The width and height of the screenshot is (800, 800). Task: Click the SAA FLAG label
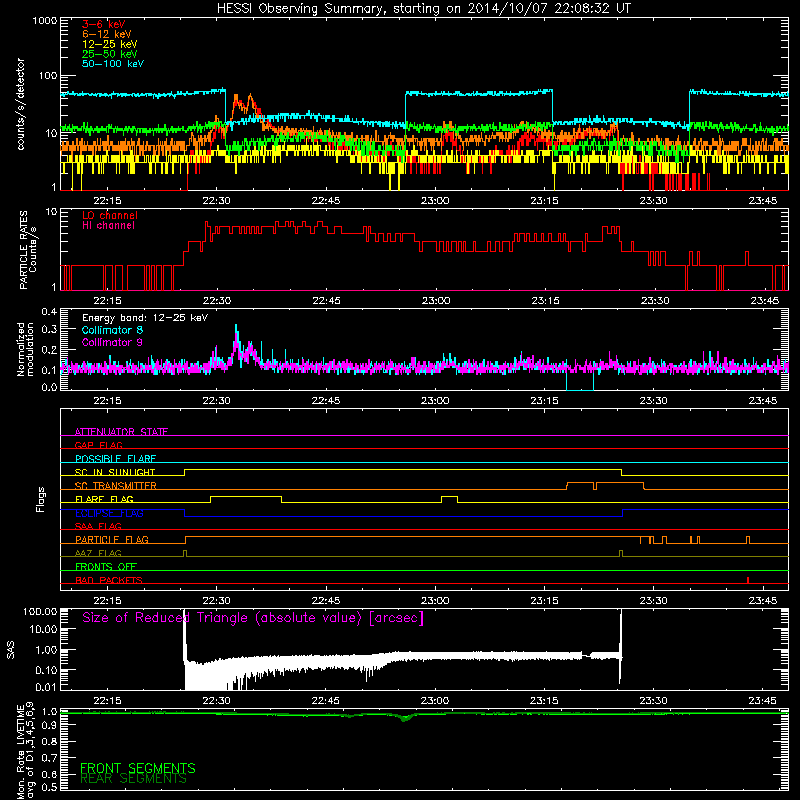[98, 526]
